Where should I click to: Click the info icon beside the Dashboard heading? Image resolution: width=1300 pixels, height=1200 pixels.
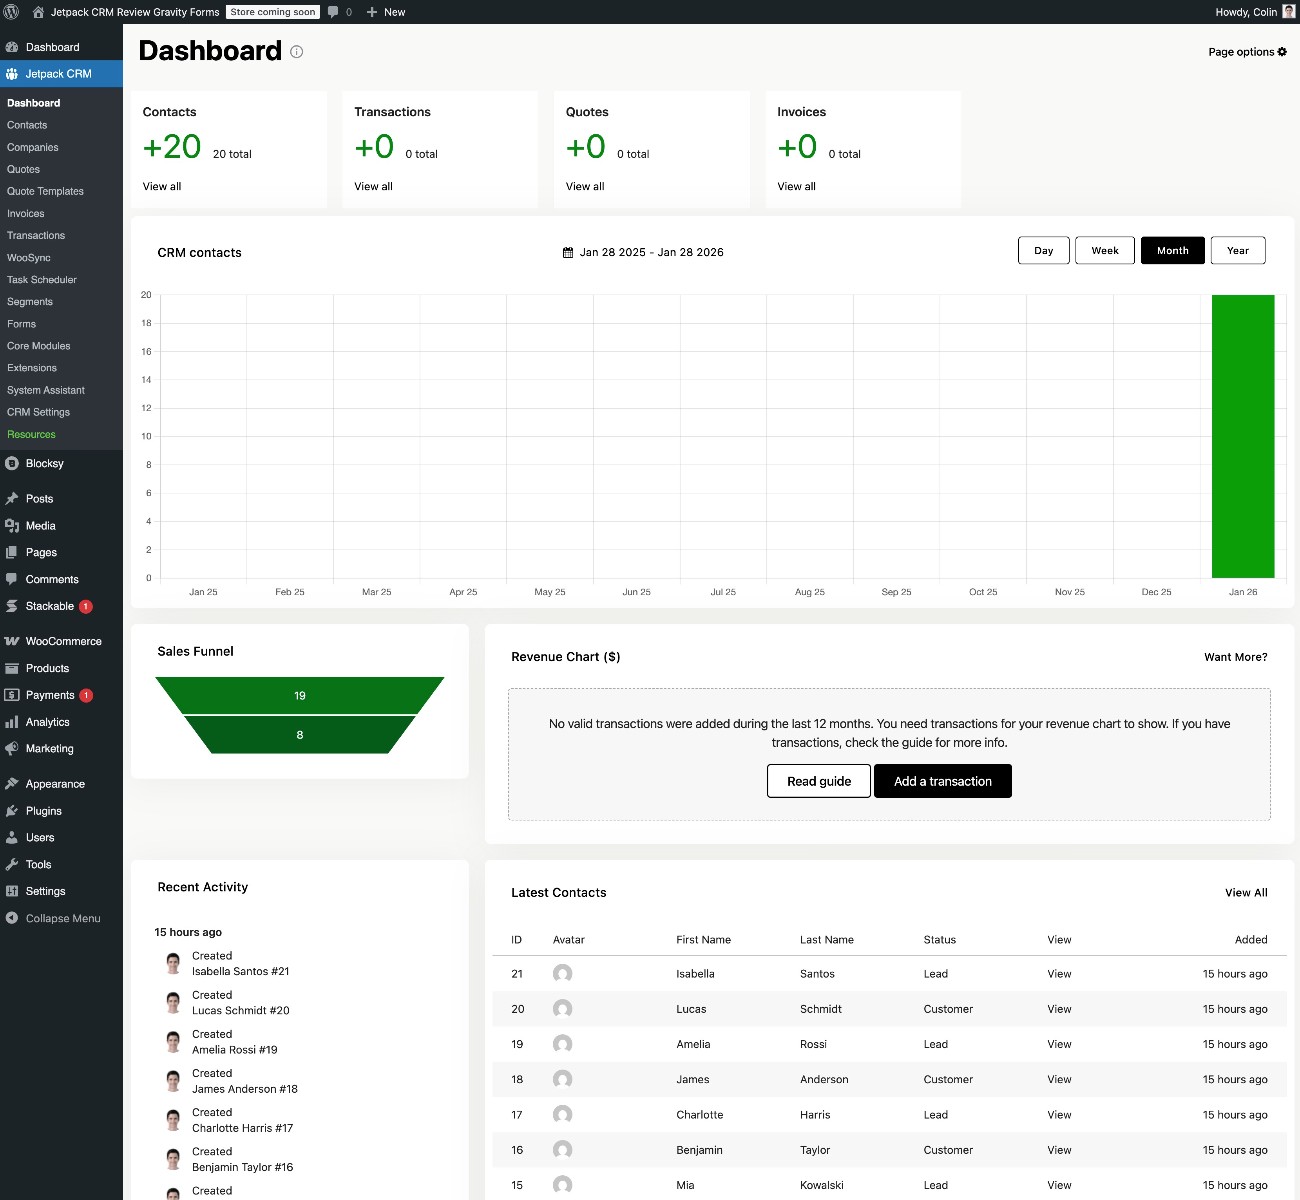pyautogui.click(x=296, y=52)
